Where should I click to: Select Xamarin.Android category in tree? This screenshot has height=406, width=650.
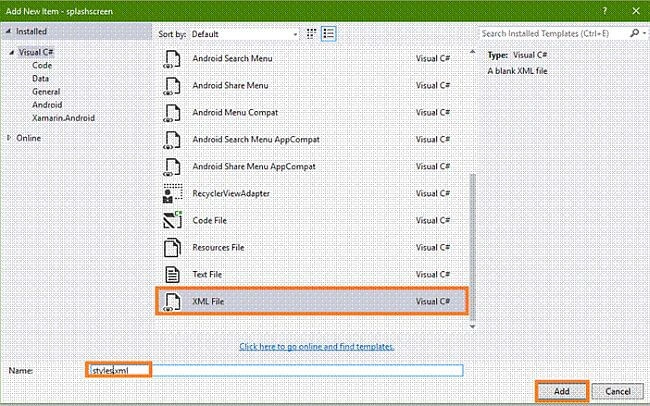pos(63,118)
